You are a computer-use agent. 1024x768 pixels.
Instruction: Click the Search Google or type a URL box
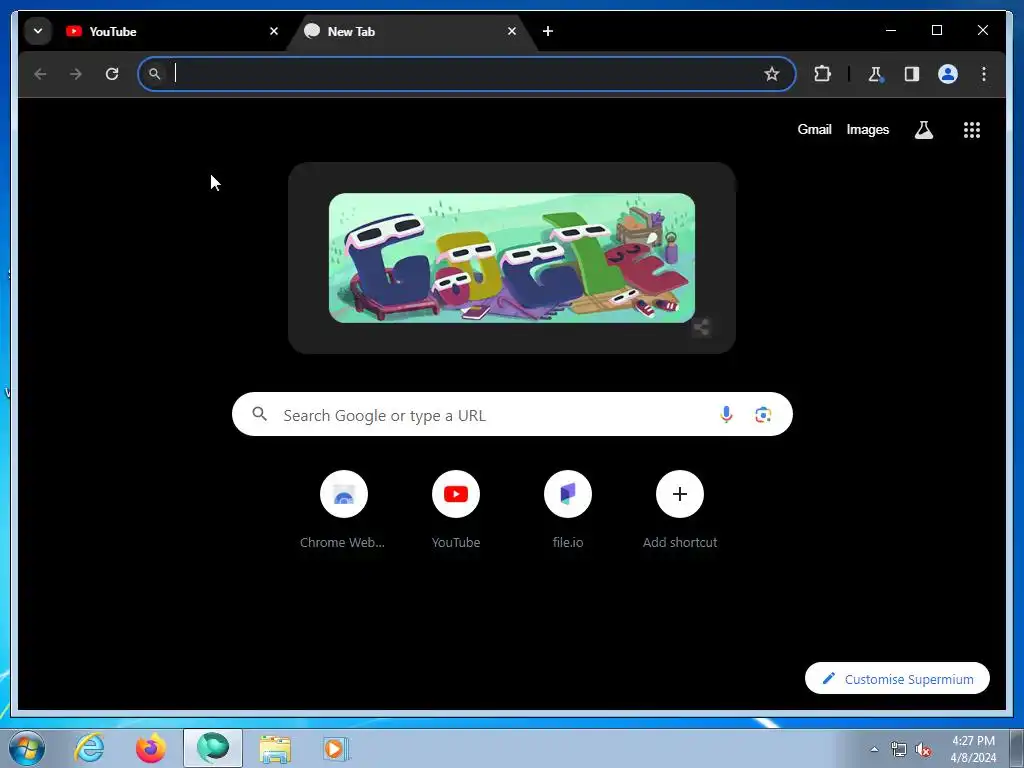pyautogui.click(x=512, y=414)
